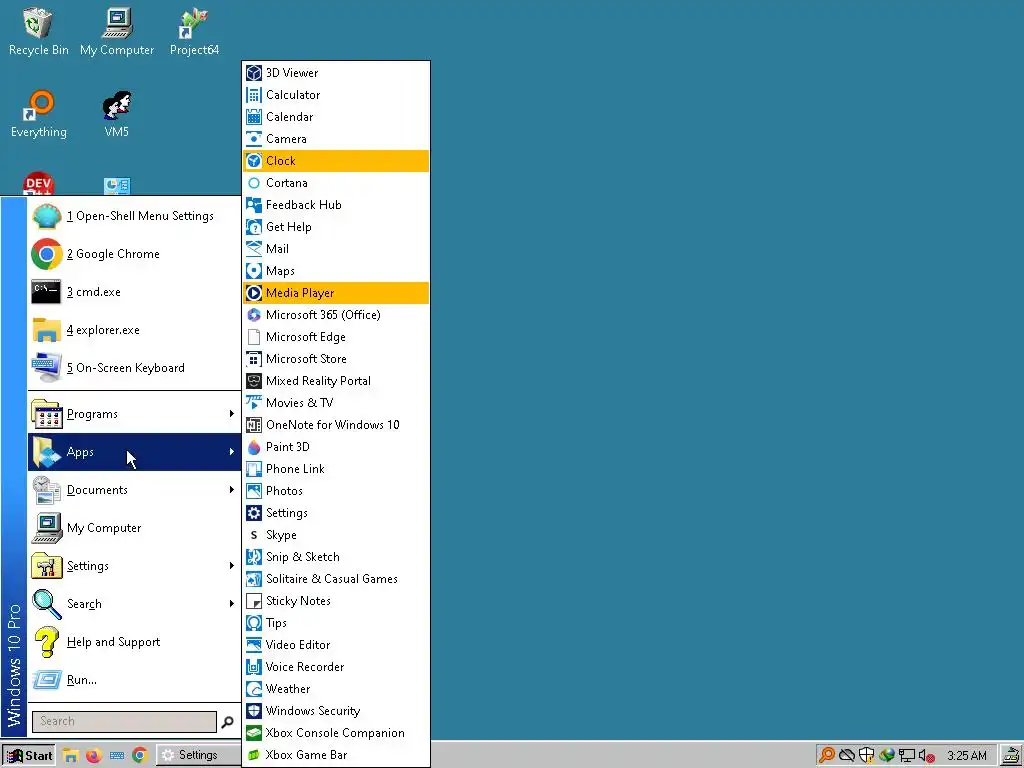Select the Project64 desktop shortcut
The width and height of the screenshot is (1024, 768).
194,31
